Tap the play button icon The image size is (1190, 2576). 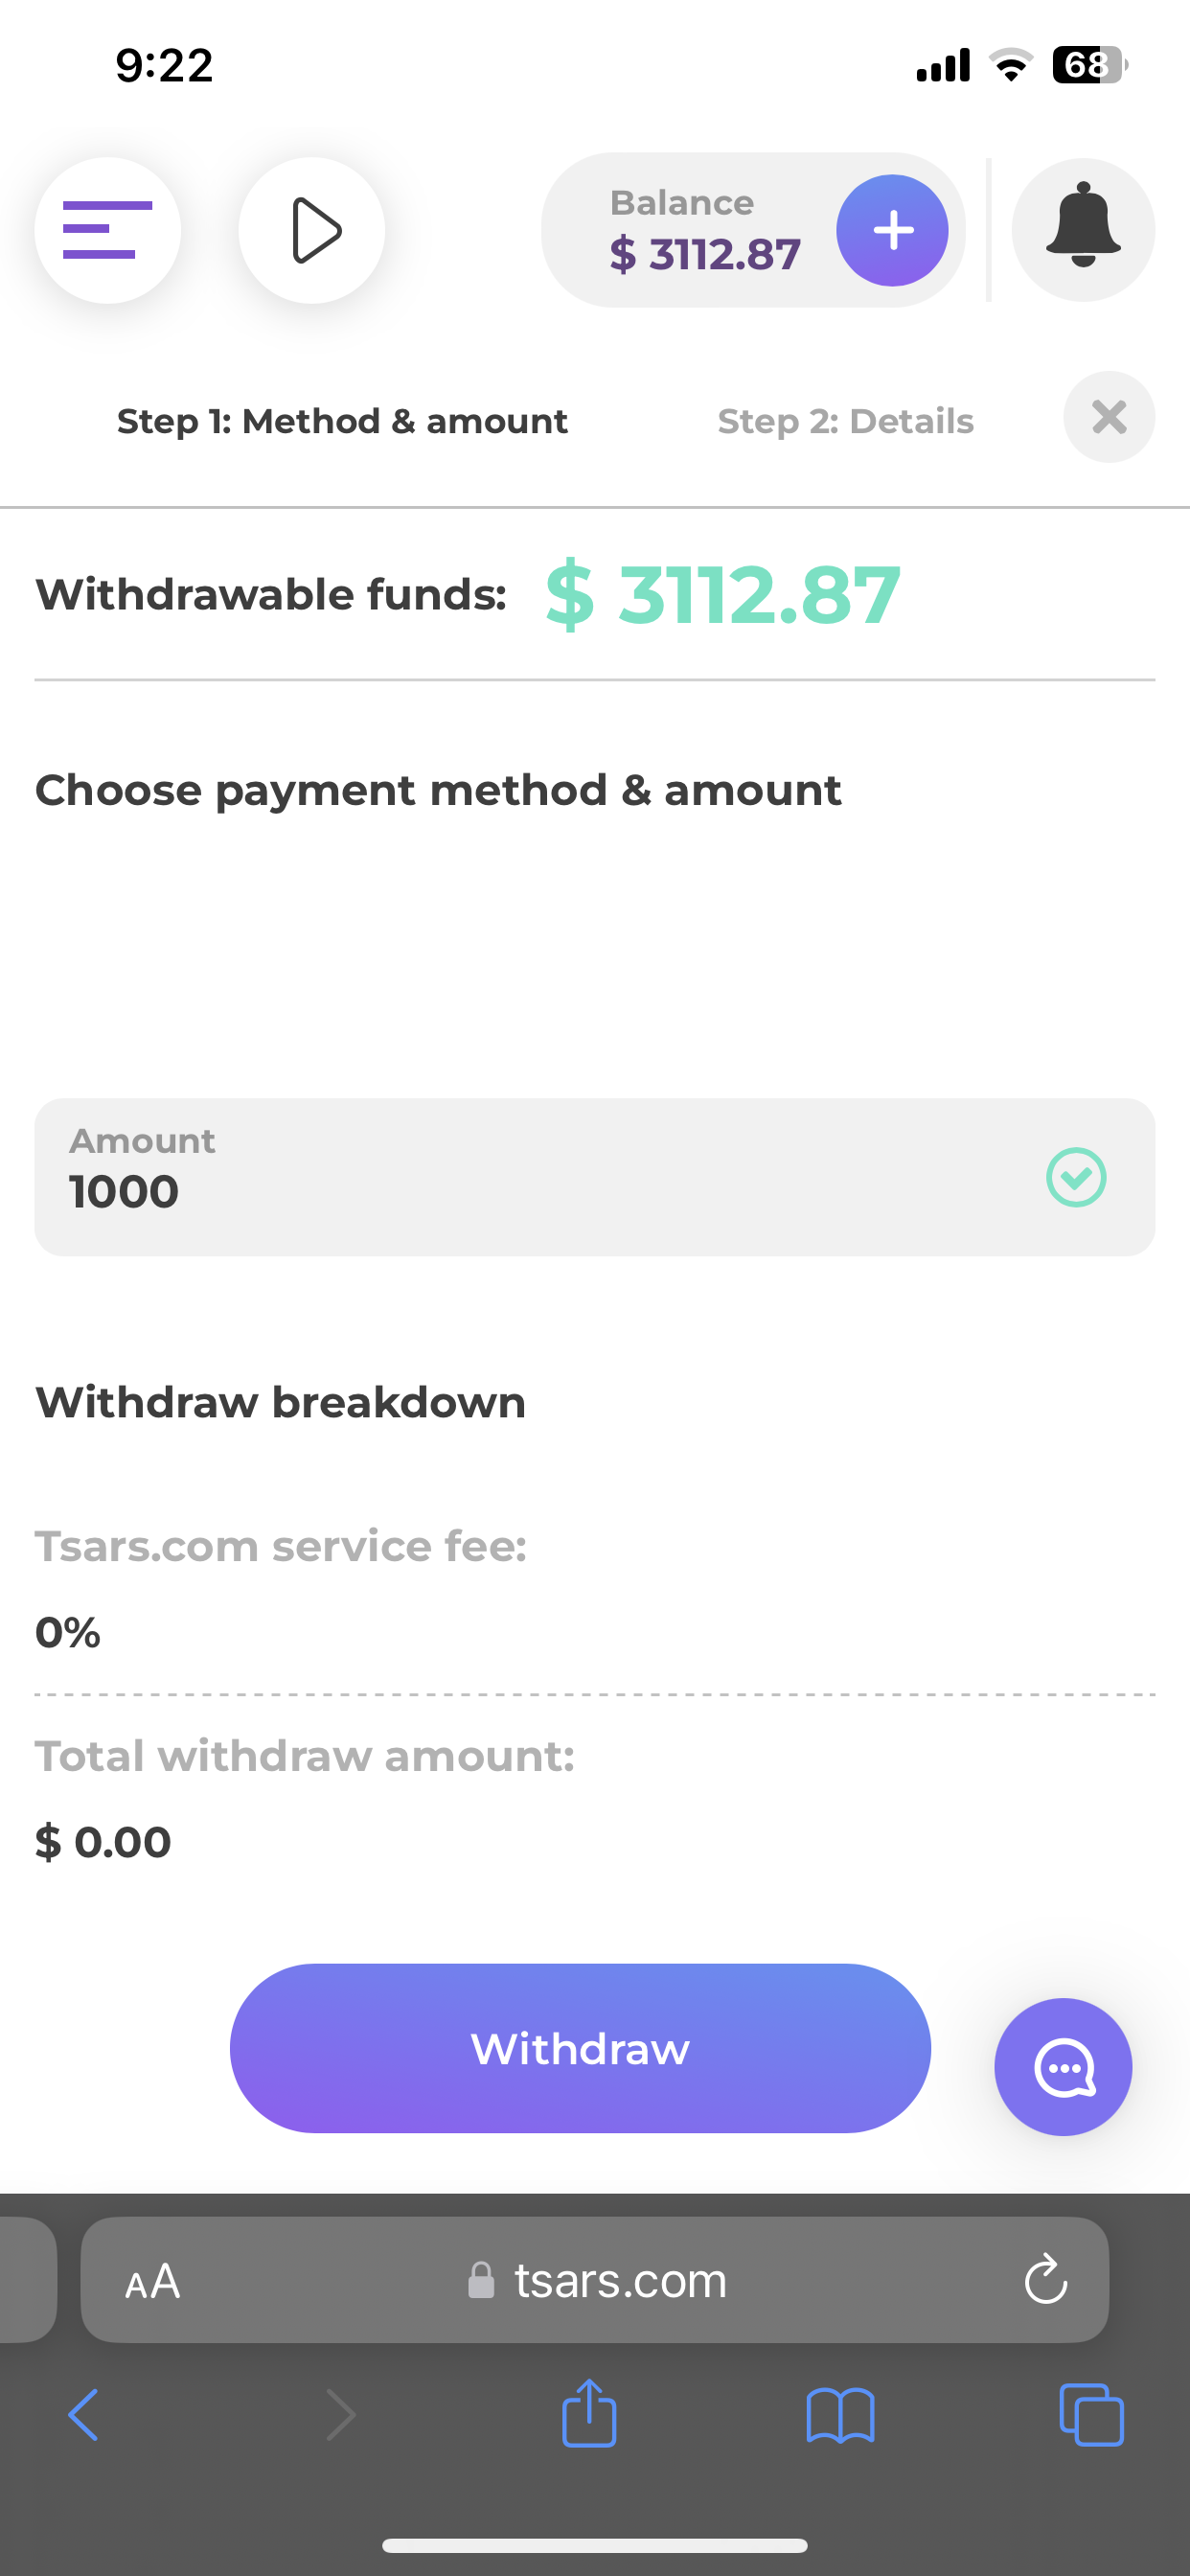312,230
